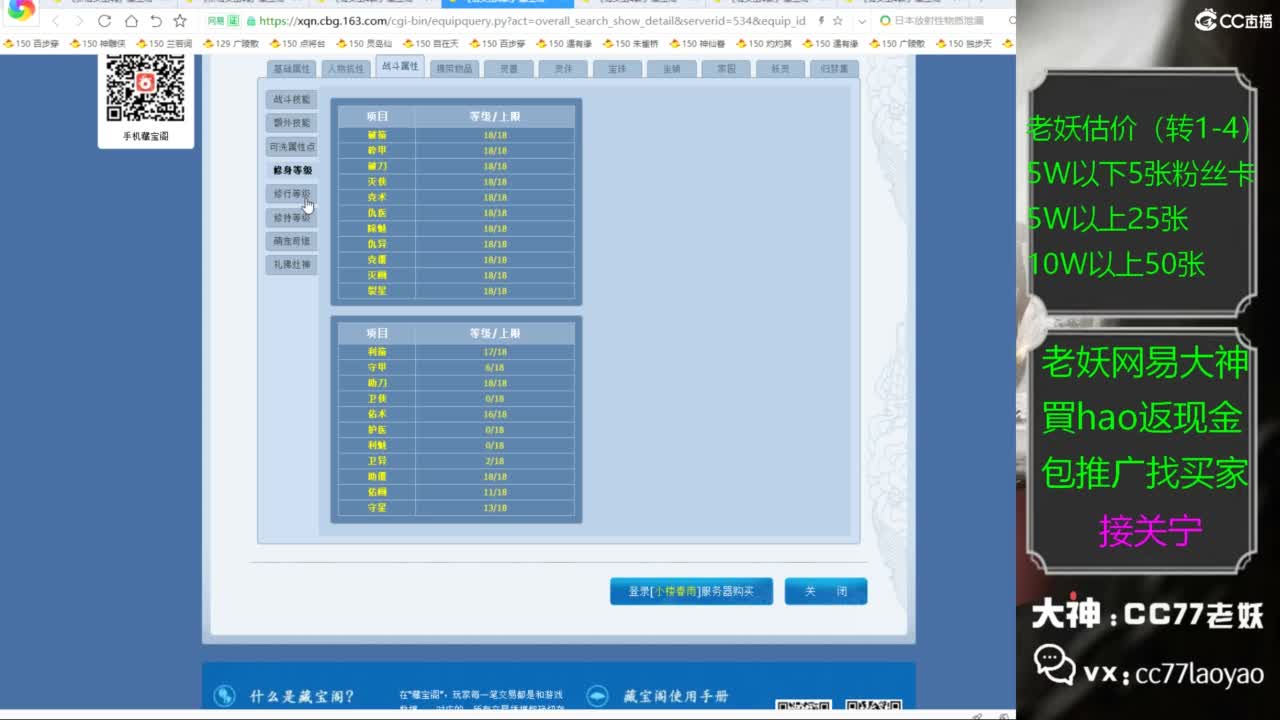The width and height of the screenshot is (1280, 720).
Task: Open the 150 自在天 bookmark
Action: [x=430, y=44]
